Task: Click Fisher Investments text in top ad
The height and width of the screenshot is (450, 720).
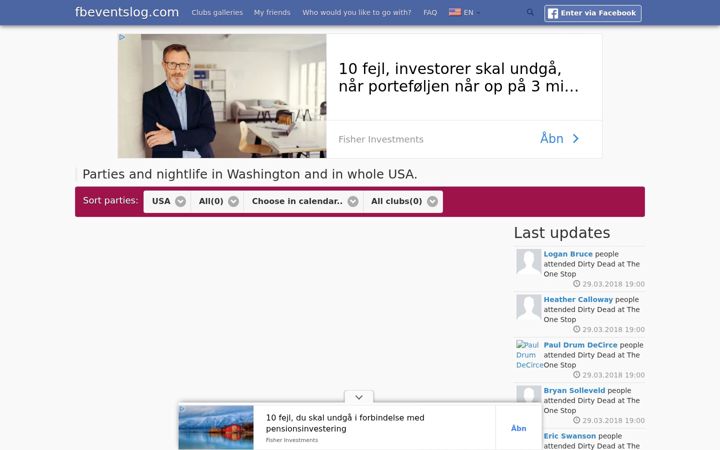Action: pyautogui.click(x=381, y=139)
